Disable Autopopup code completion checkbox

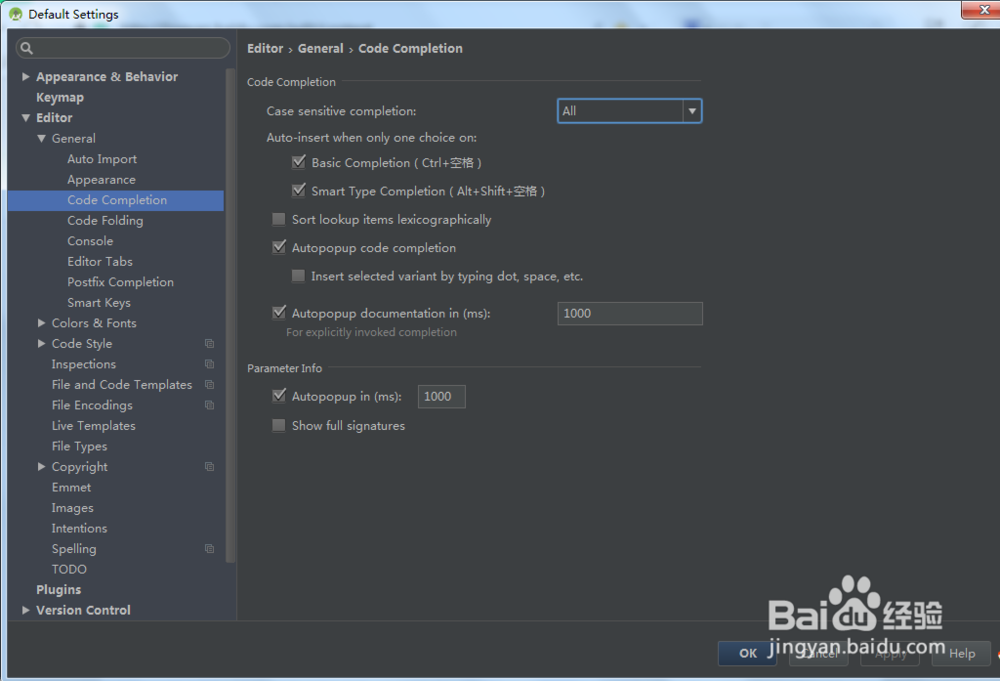coord(279,247)
